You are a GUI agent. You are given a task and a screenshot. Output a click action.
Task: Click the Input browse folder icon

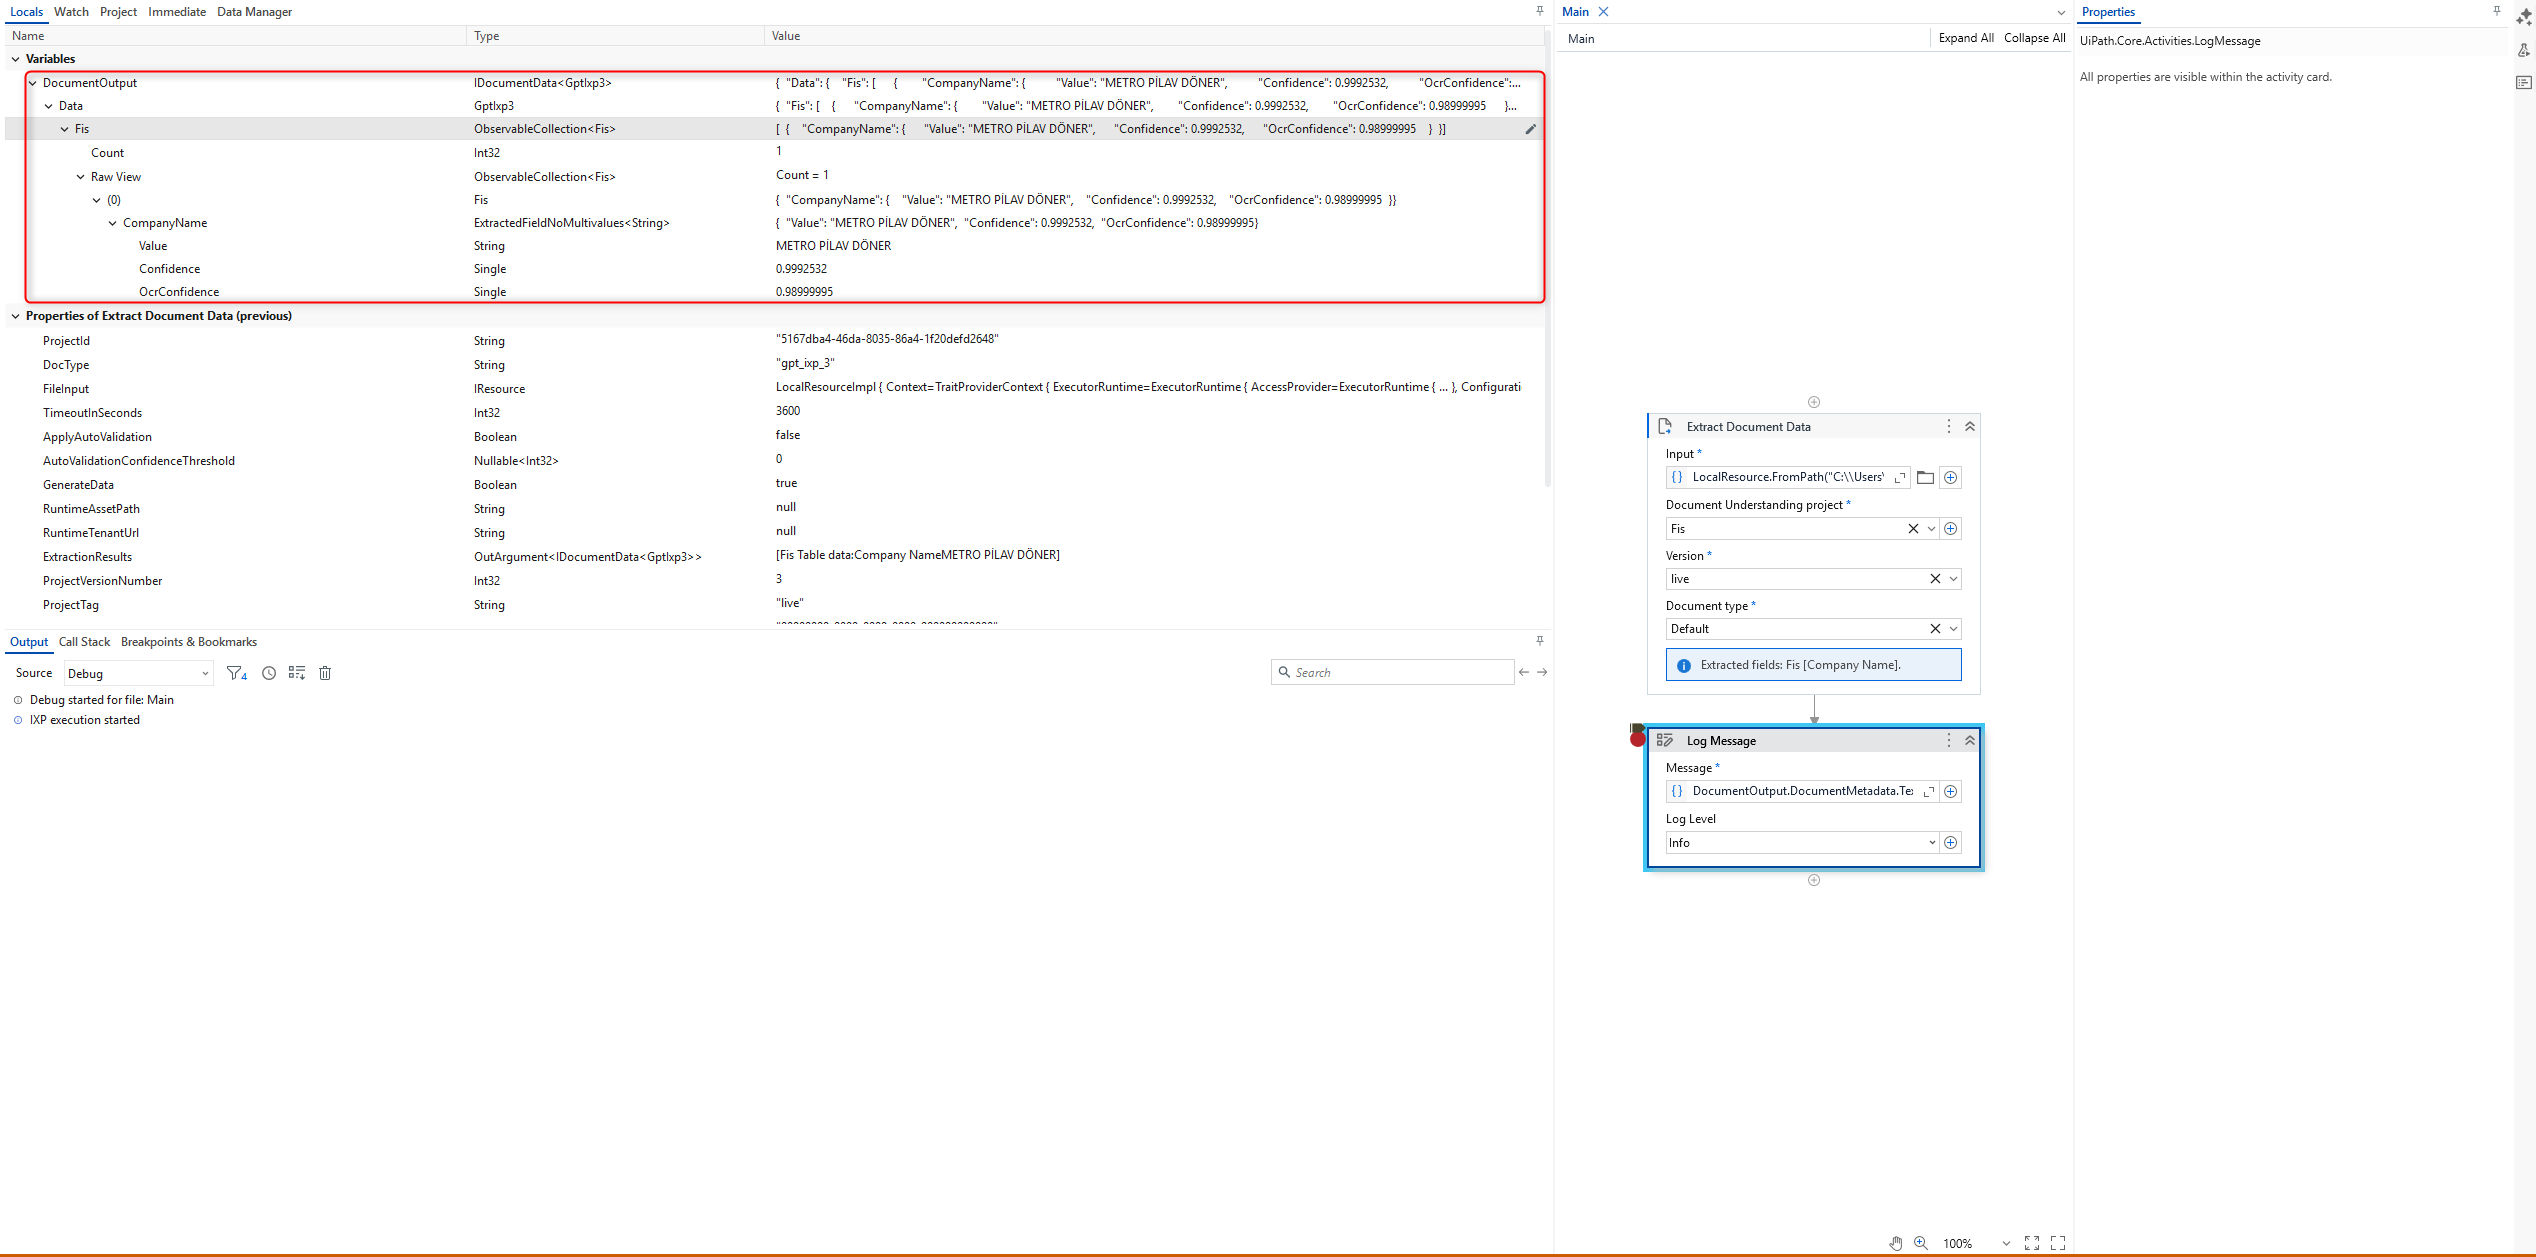click(1925, 477)
